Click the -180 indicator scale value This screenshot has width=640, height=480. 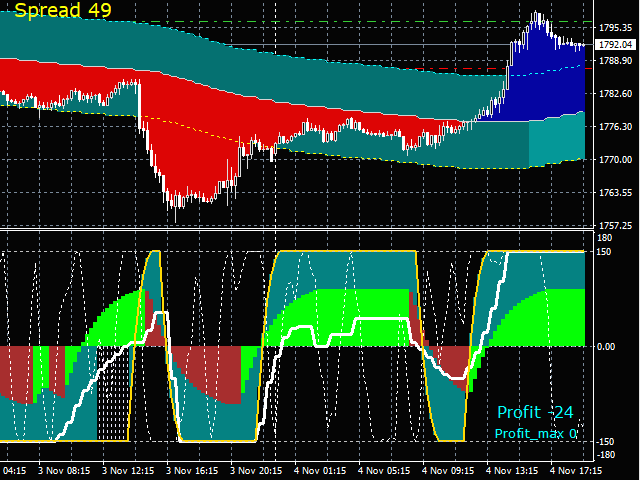pos(606,455)
